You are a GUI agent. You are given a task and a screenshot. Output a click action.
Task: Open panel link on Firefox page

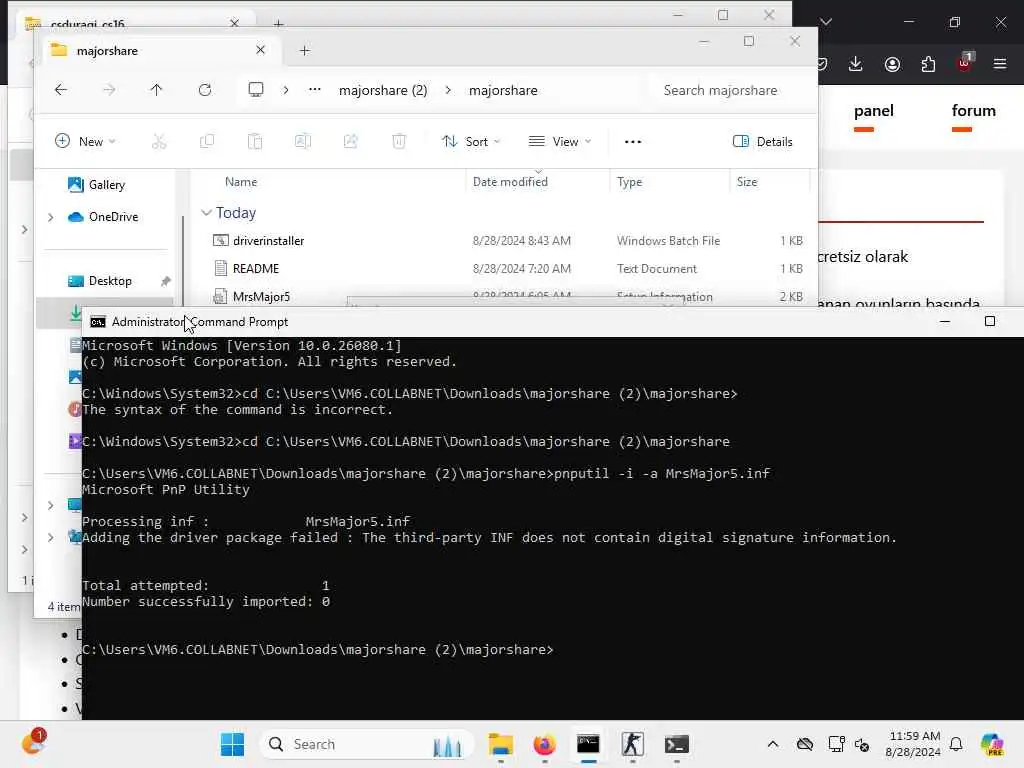pos(874,111)
